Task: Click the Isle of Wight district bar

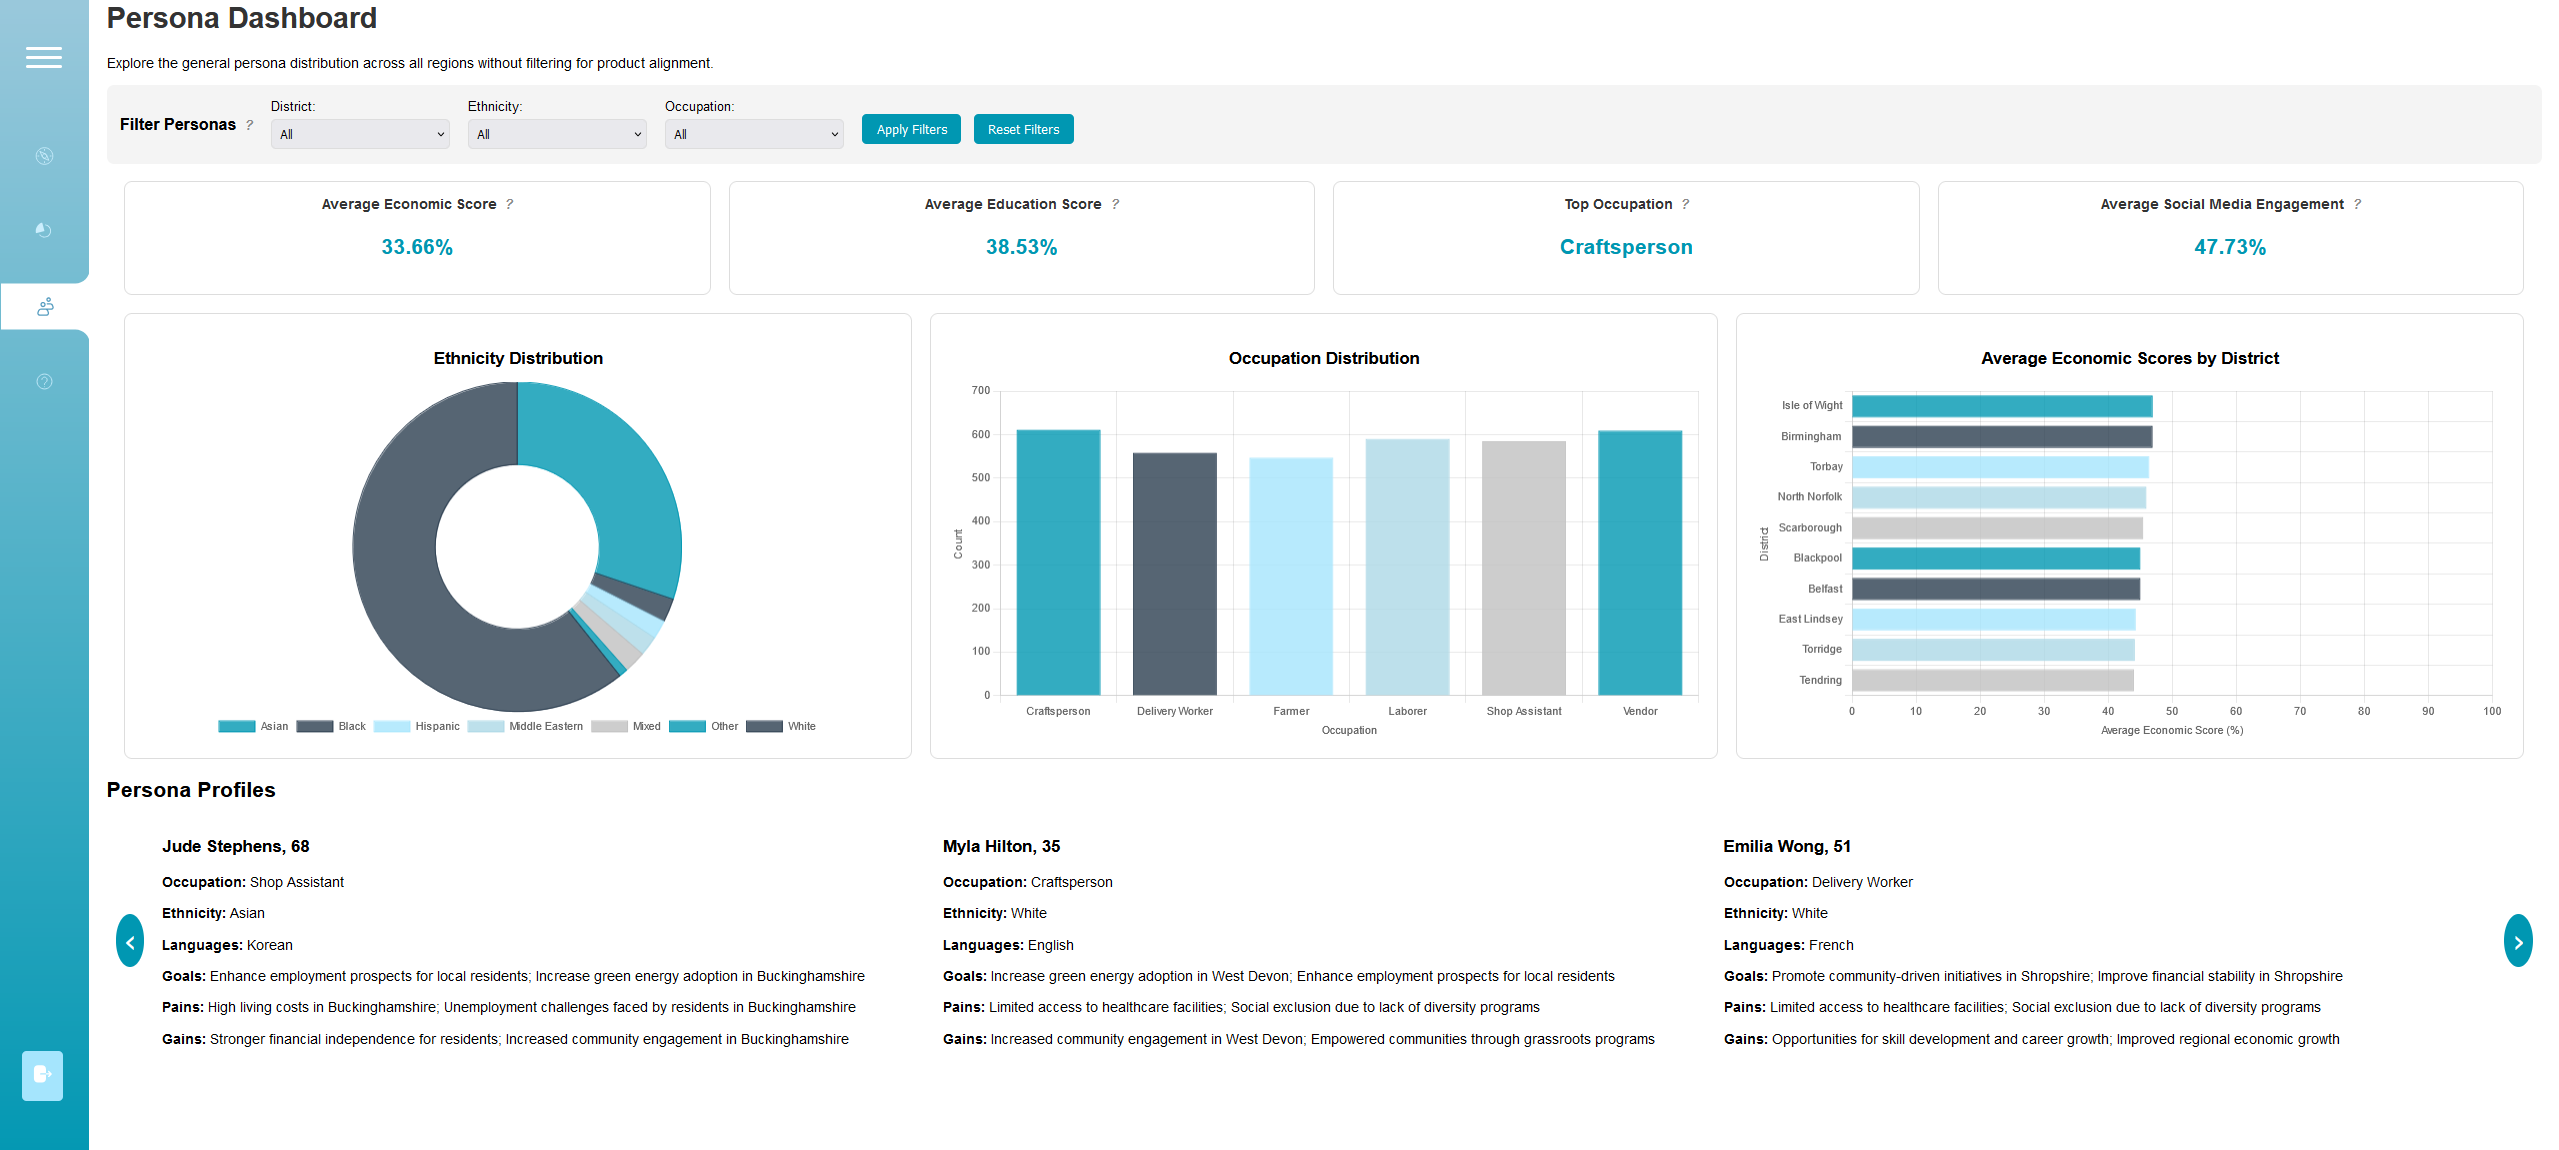Action: coord(2002,406)
